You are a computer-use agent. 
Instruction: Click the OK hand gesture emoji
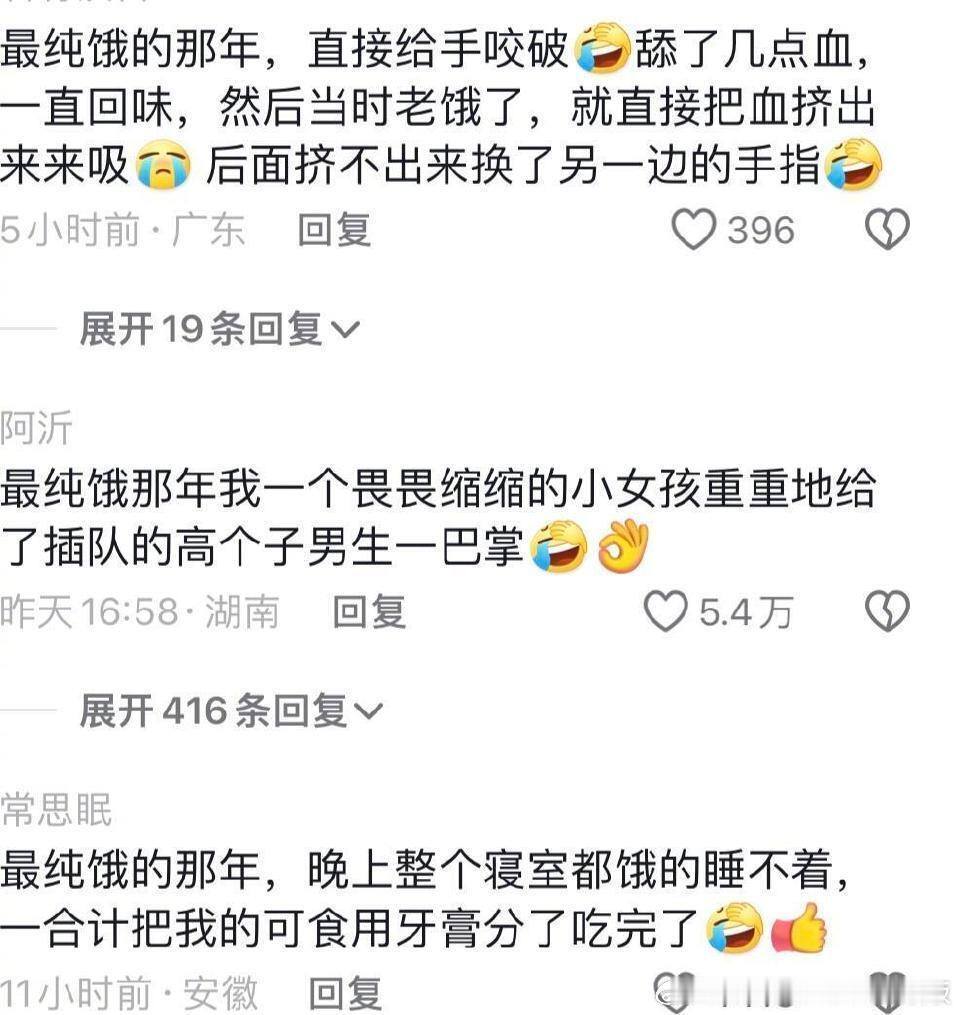[x=623, y=548]
